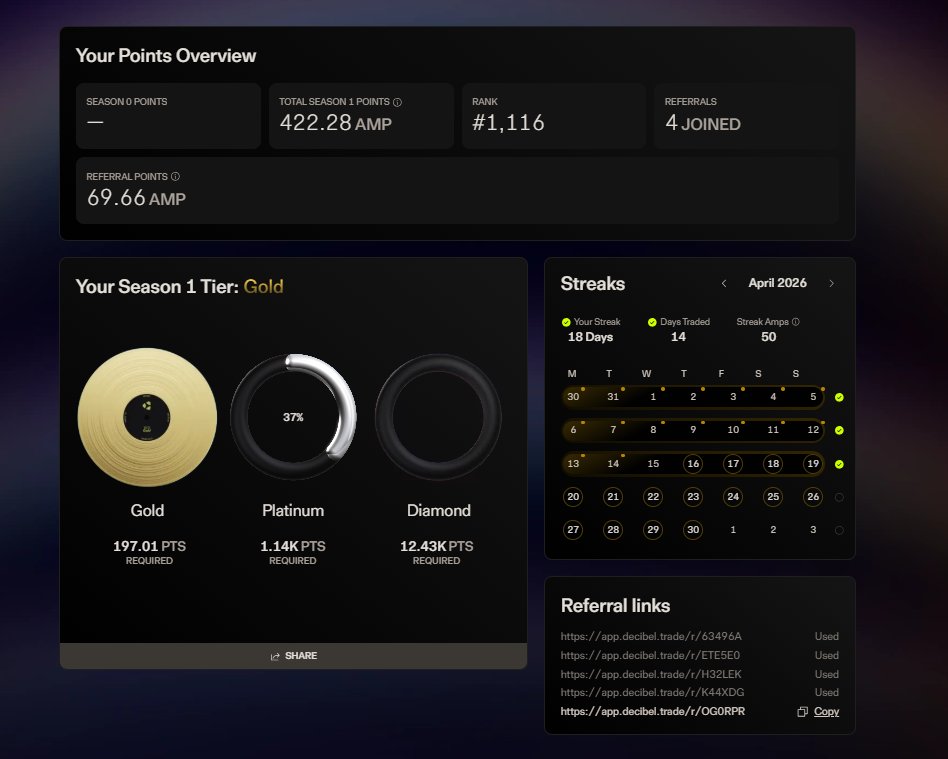Click green check for week of April 6

click(839, 431)
